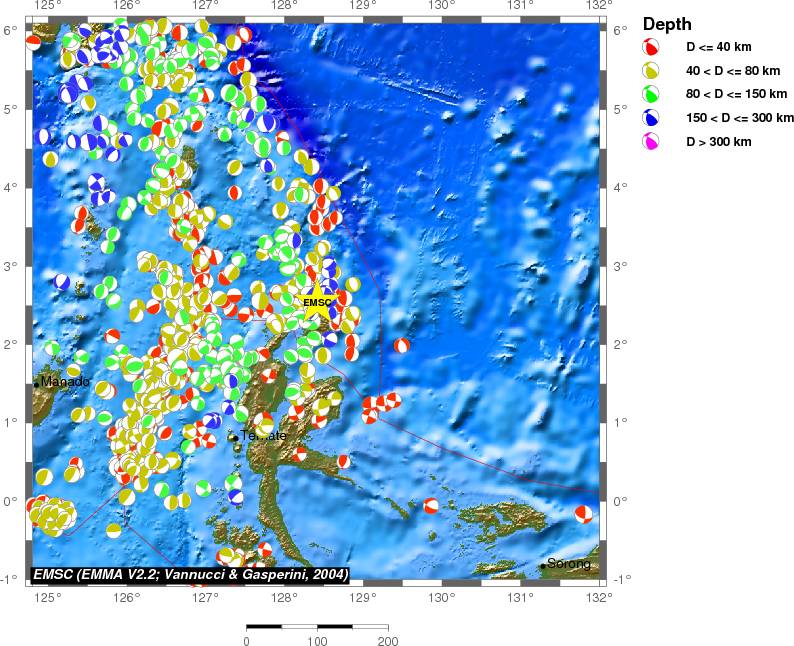Click the yellow EMSC star marker

316,303
